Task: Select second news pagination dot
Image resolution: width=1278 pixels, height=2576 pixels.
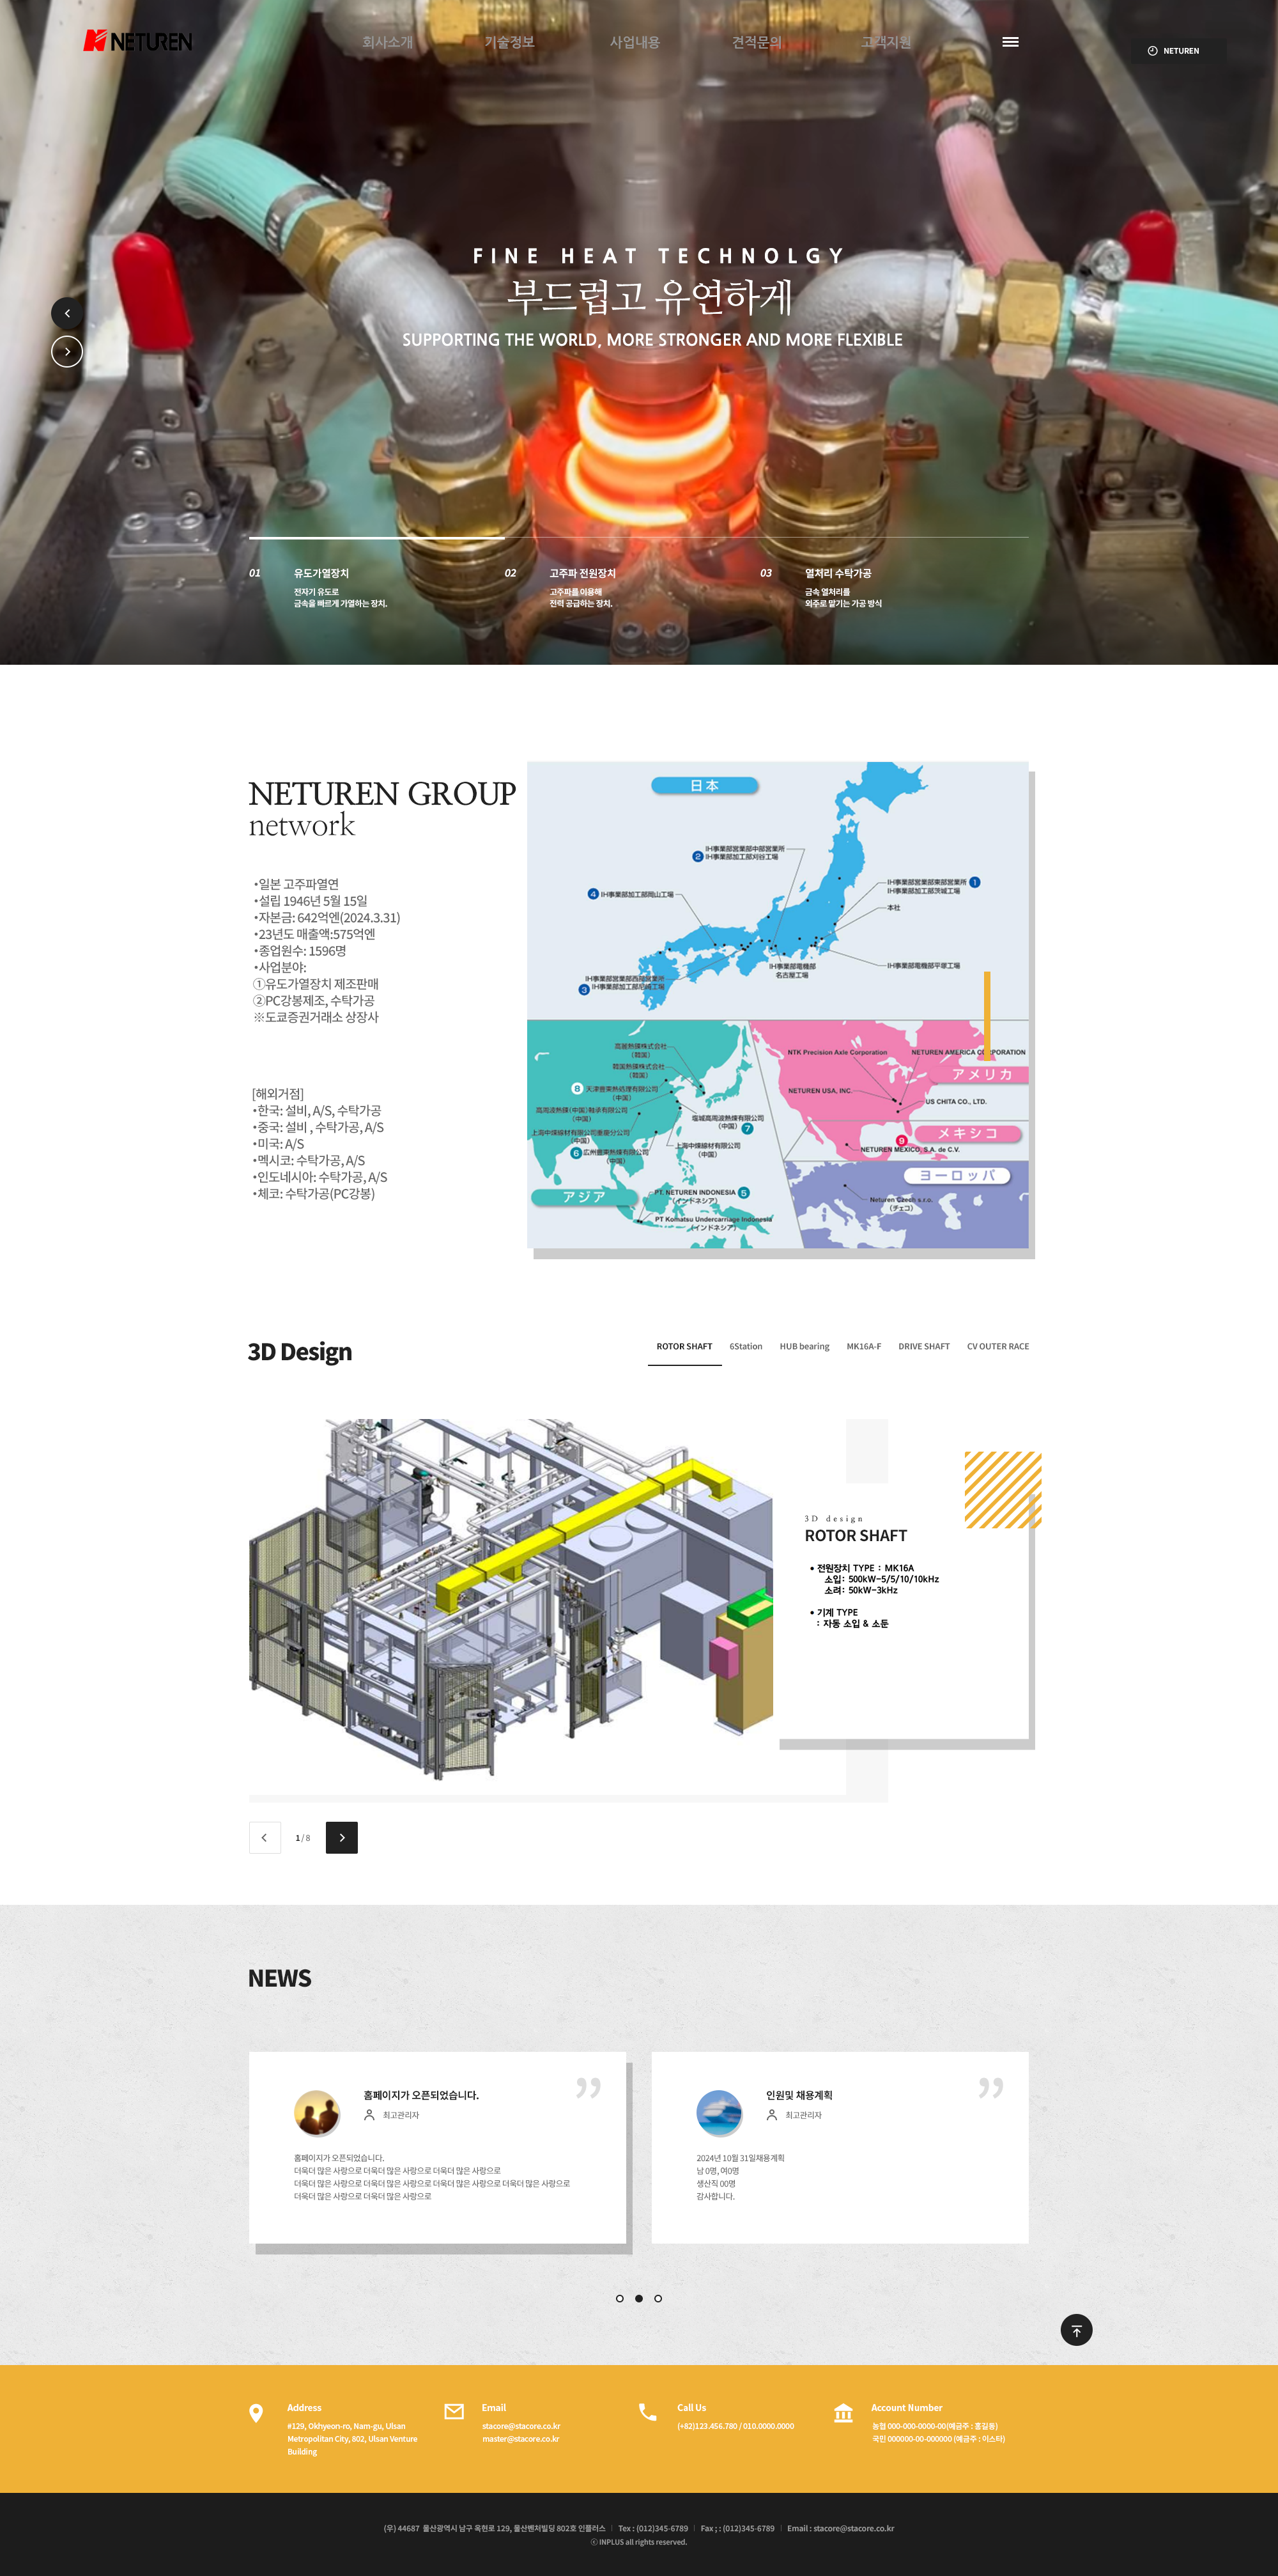Action: click(639, 2298)
